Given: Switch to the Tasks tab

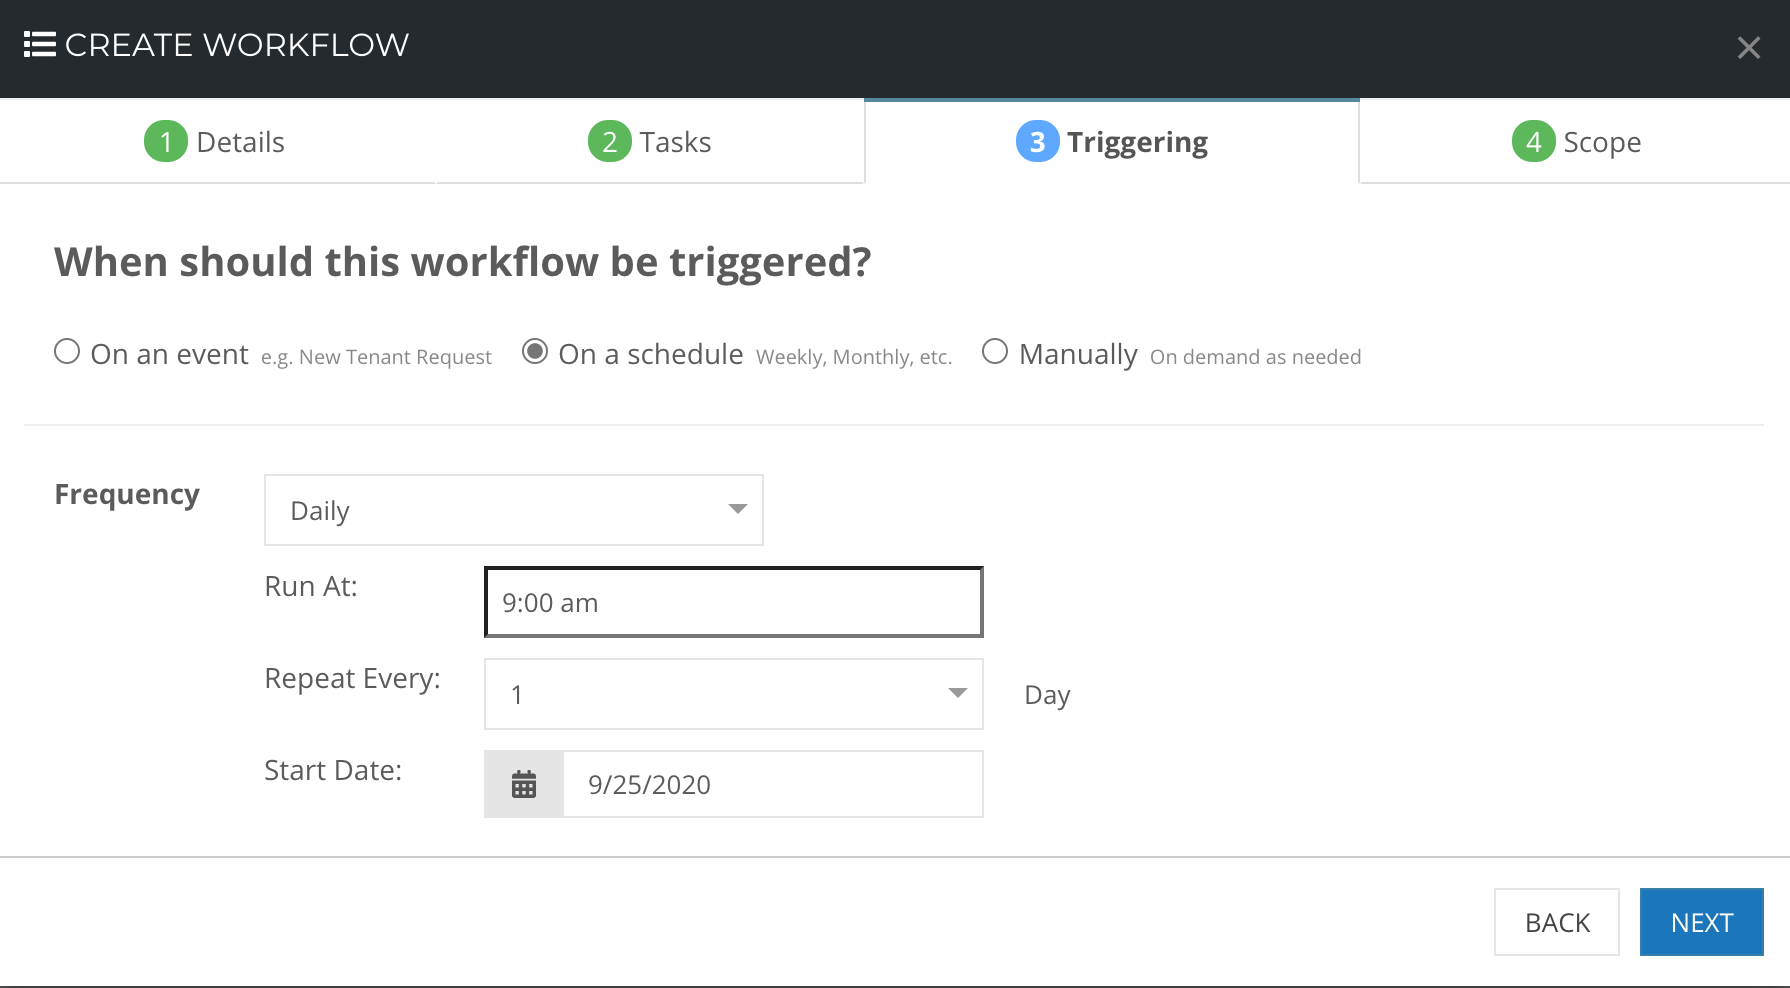Looking at the screenshot, I should click(x=650, y=141).
